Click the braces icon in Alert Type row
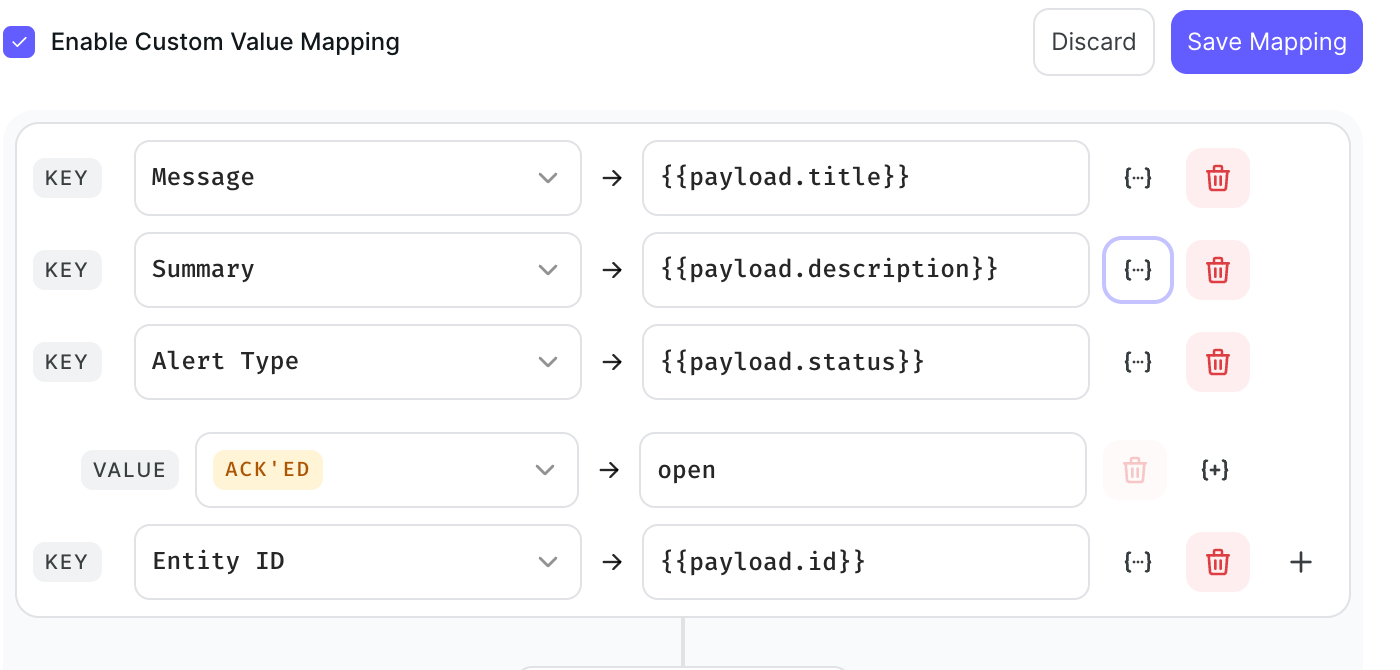 1138,362
